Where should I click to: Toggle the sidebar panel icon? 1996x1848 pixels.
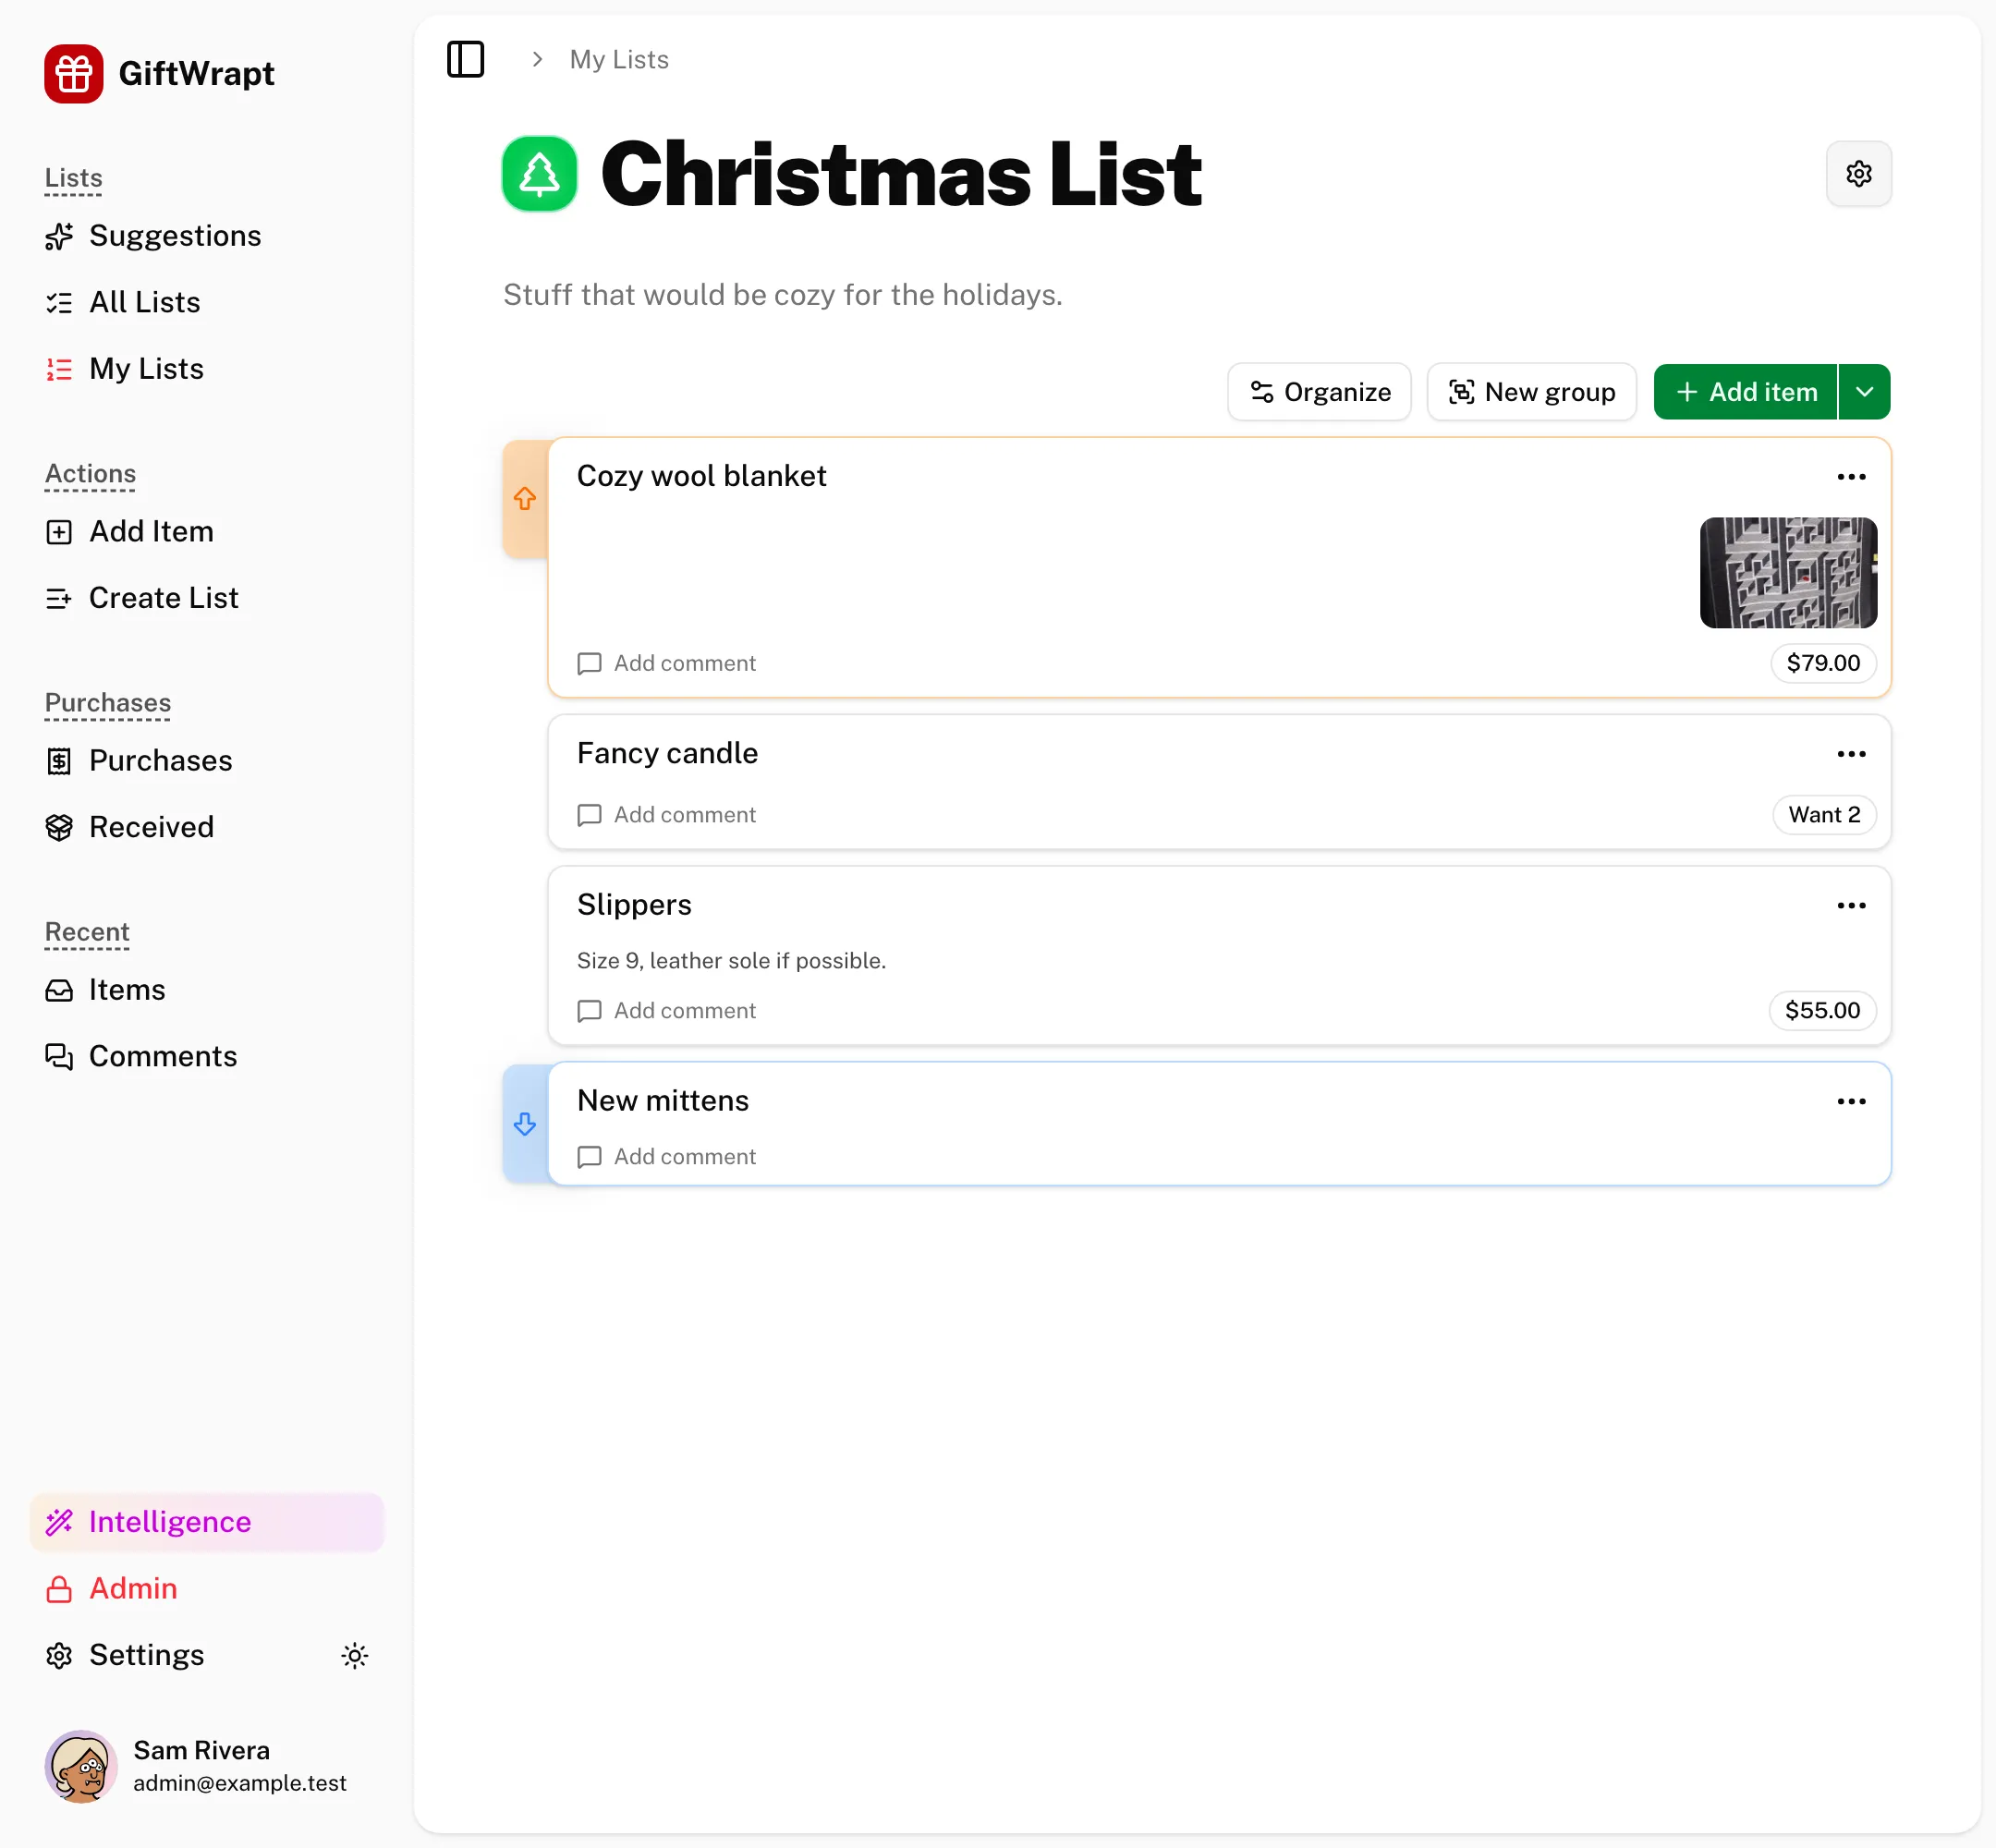(x=465, y=59)
